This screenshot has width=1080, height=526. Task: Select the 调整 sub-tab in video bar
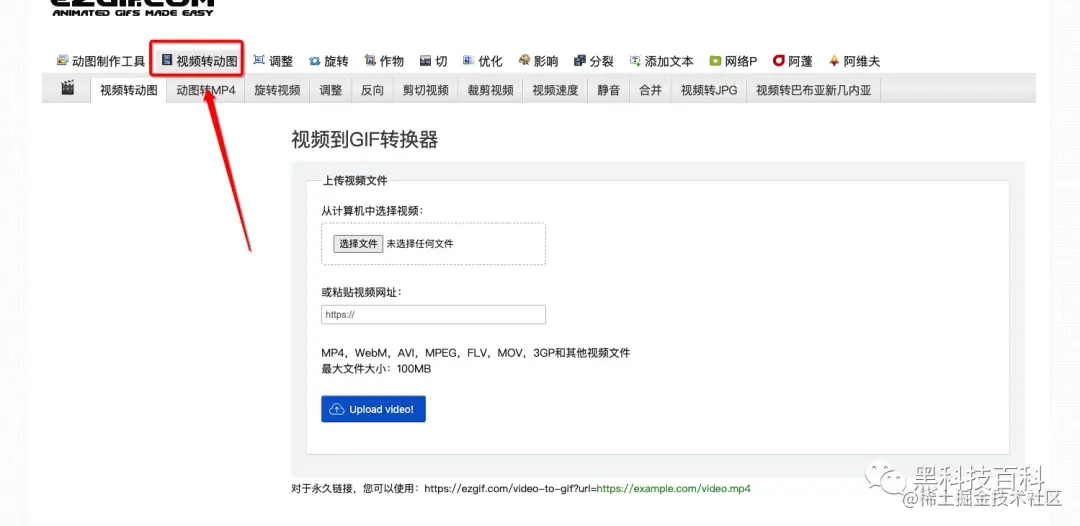click(x=331, y=90)
